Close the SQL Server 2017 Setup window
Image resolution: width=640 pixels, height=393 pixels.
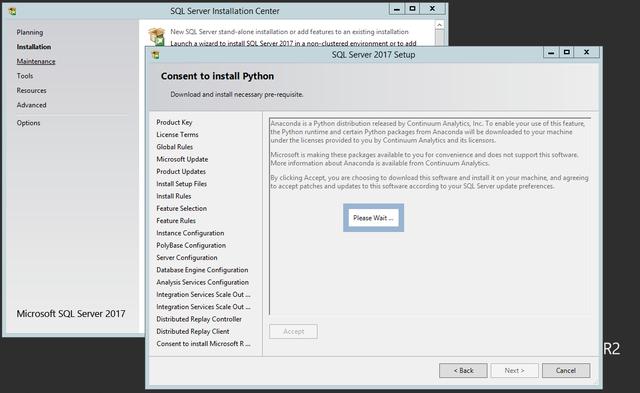[x=587, y=52]
